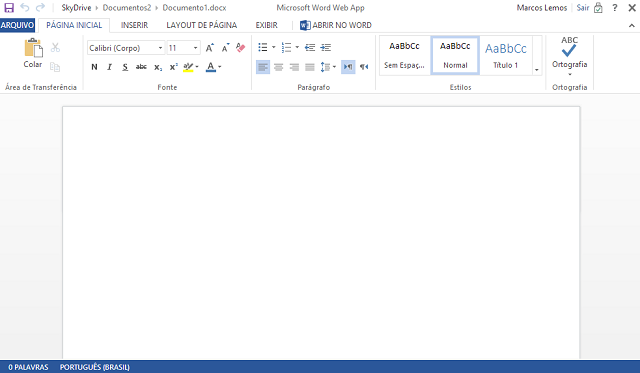Image resolution: width=640 pixels, height=373 pixels.
Task: Open the Ortografia options arrow
Action: click(x=570, y=74)
